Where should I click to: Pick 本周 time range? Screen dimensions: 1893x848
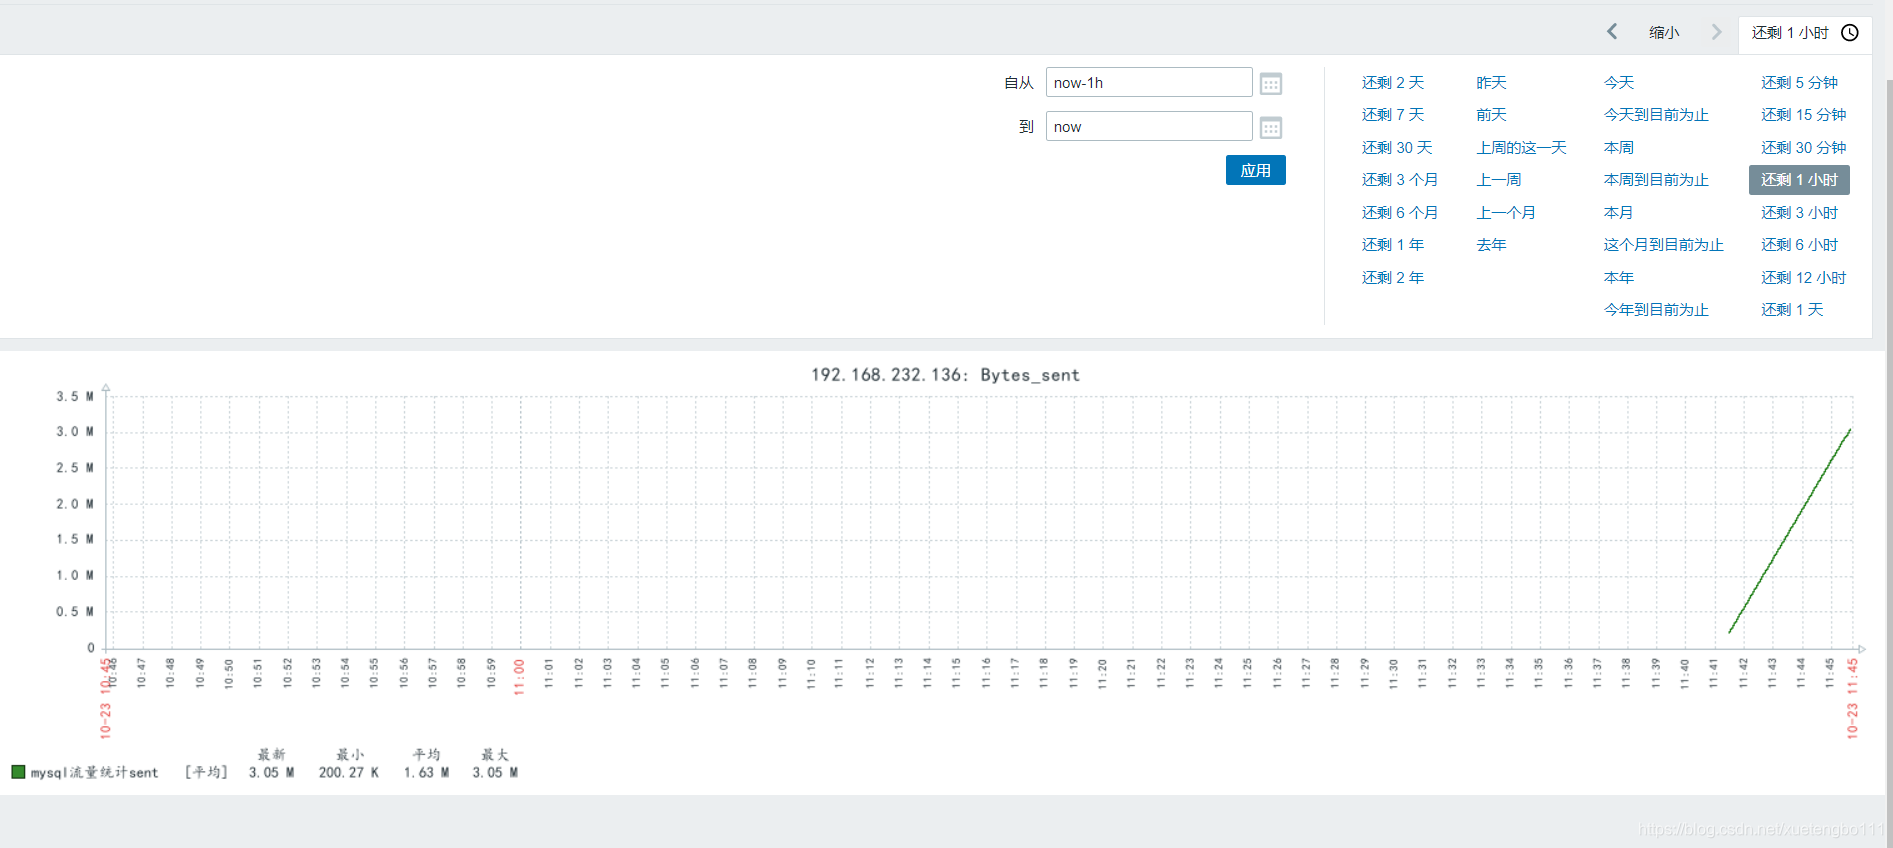click(1619, 148)
